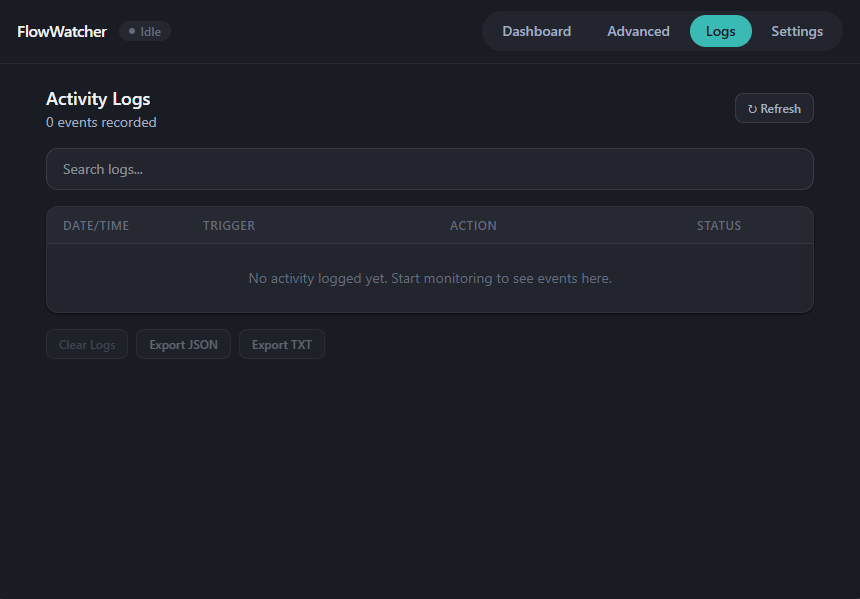Click the Clear Logs button
This screenshot has width=860, height=599.
tap(86, 344)
